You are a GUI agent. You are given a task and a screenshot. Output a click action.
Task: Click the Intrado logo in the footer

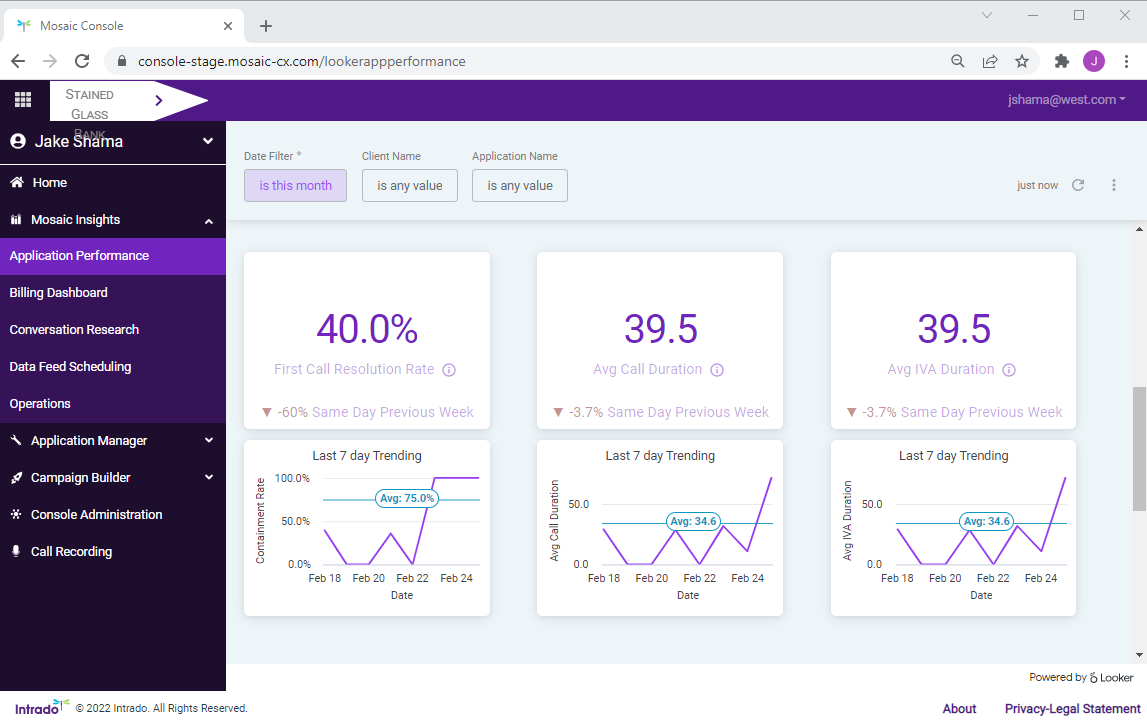click(38, 705)
